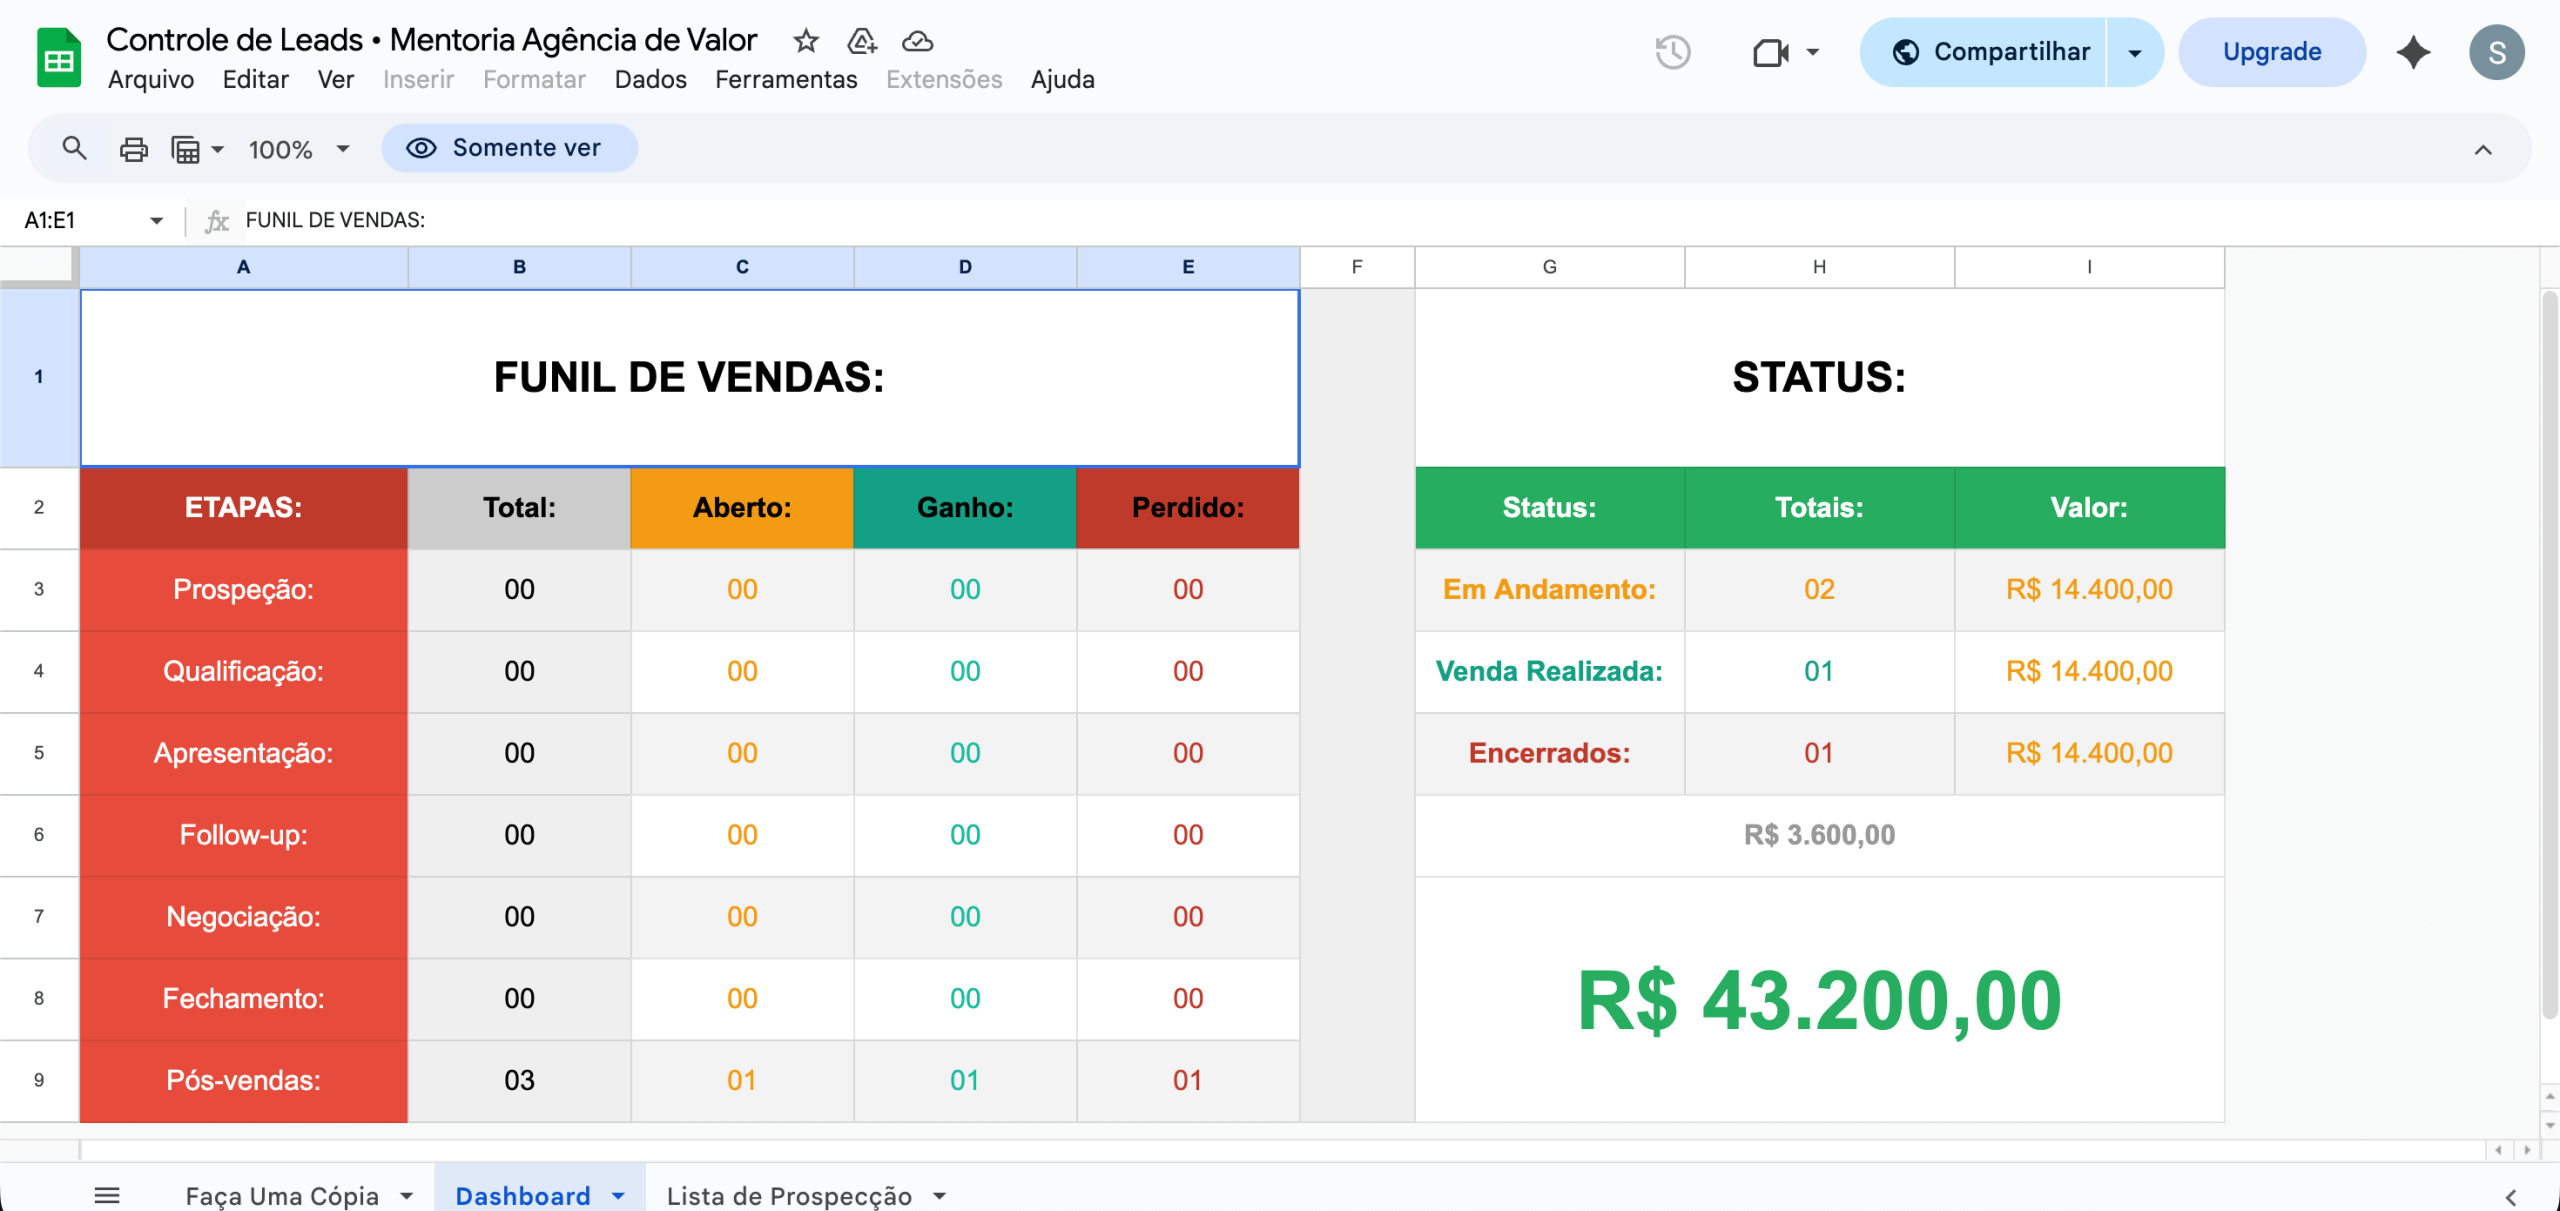Click the Compartilhar share button
Viewport: 2560px width, 1211px height.
coord(1990,52)
